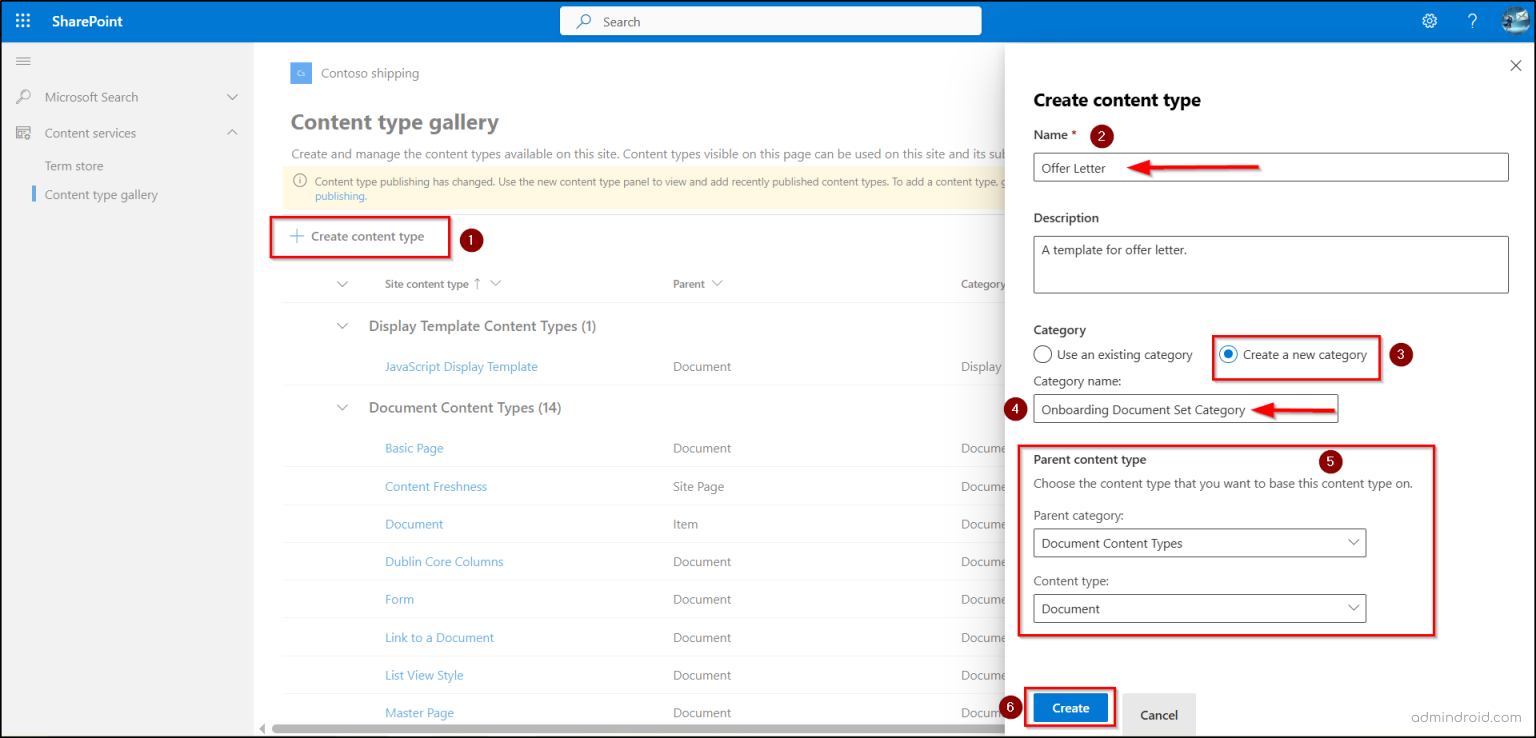Open the JavaScript Display Template link
This screenshot has width=1536, height=738.
[x=461, y=366]
